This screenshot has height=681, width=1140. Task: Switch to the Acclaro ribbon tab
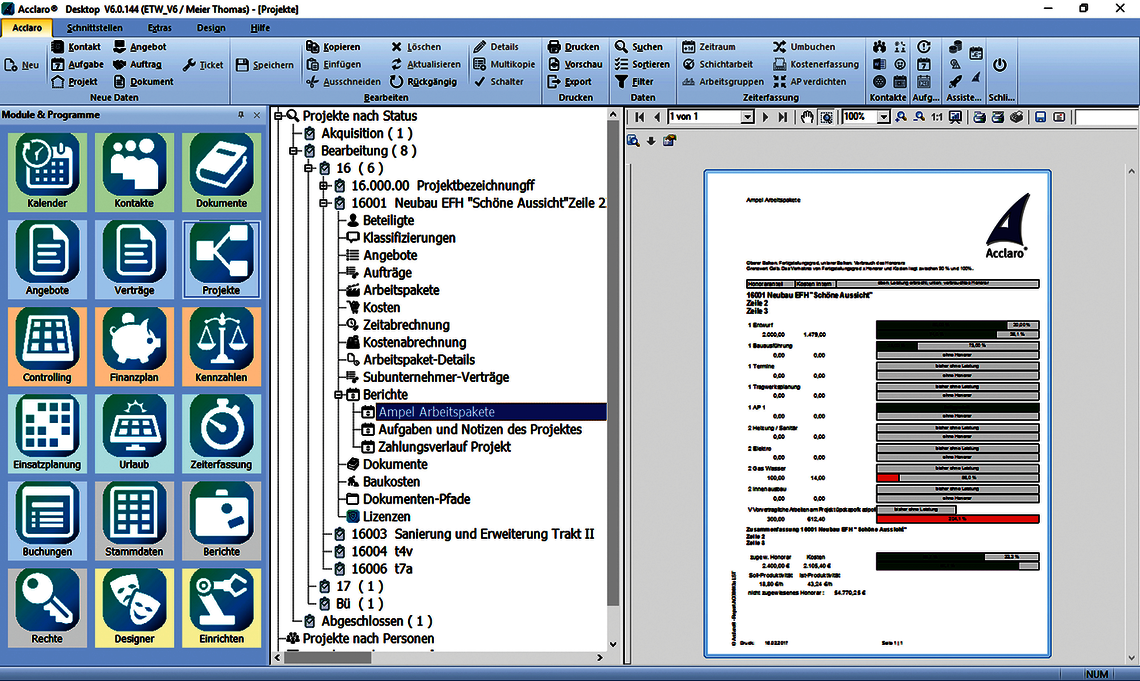[27, 28]
